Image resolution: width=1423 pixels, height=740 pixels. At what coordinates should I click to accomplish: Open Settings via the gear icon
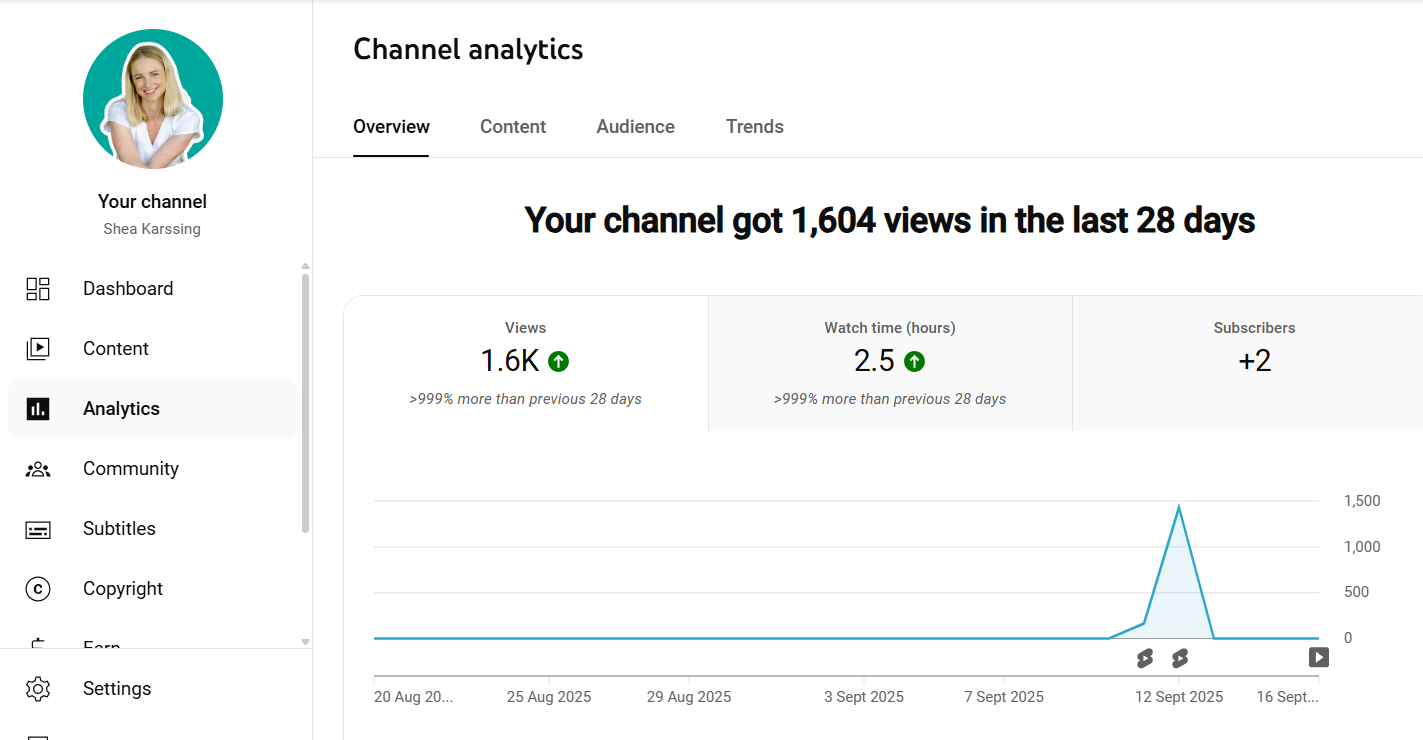38,688
